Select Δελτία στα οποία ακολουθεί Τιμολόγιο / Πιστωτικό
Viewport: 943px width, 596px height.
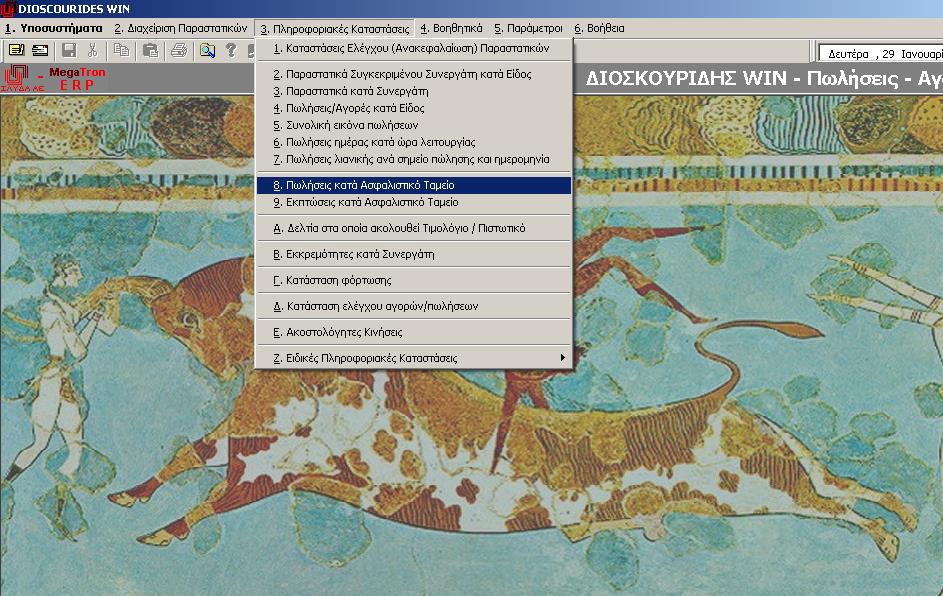414,228
